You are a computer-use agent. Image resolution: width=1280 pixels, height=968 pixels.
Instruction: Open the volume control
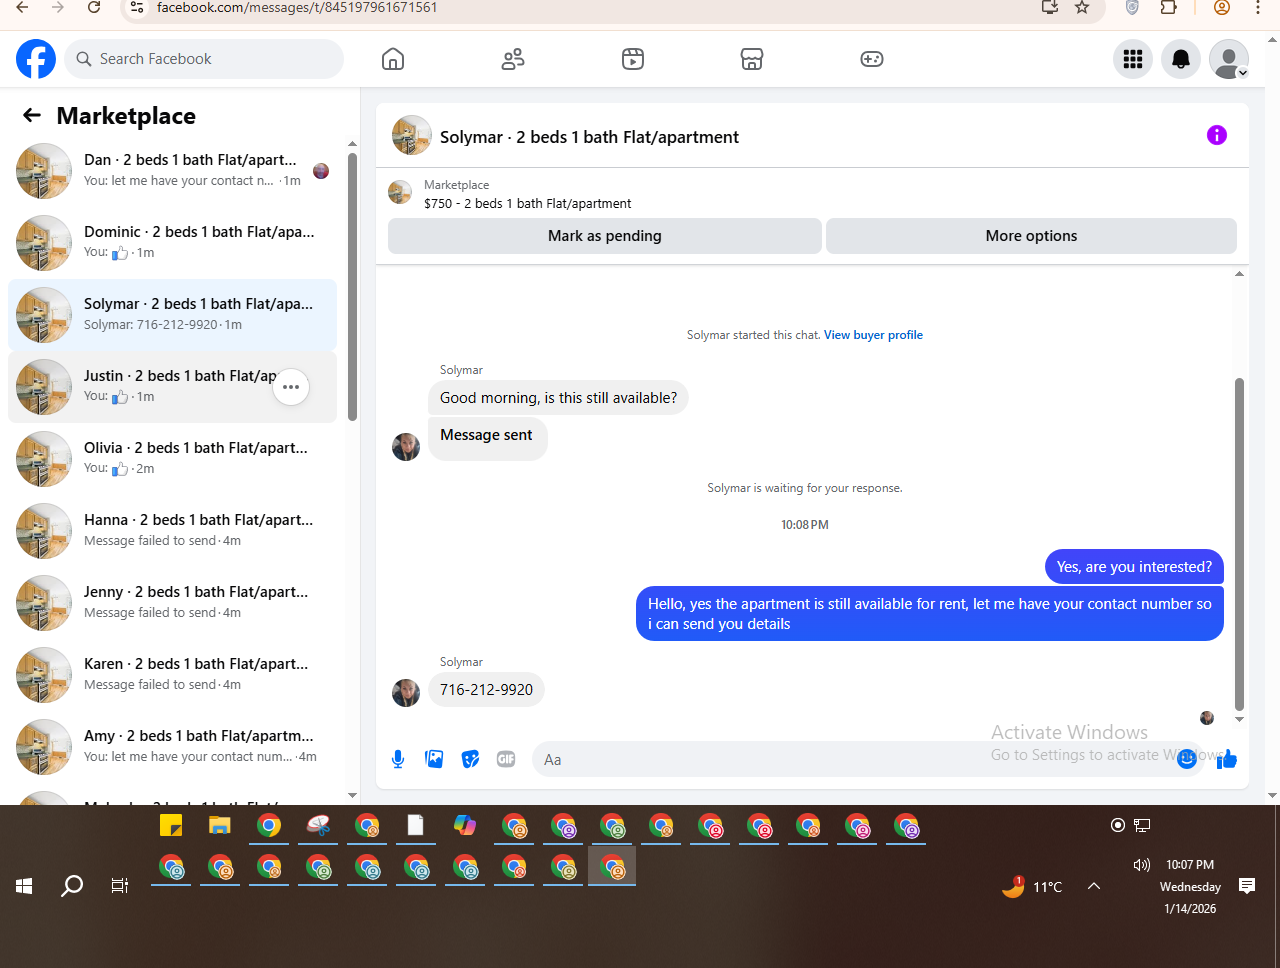pyautogui.click(x=1141, y=865)
